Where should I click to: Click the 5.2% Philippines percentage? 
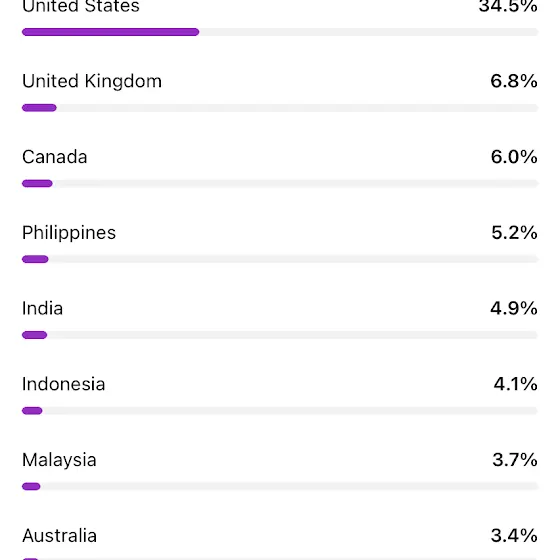coord(514,232)
